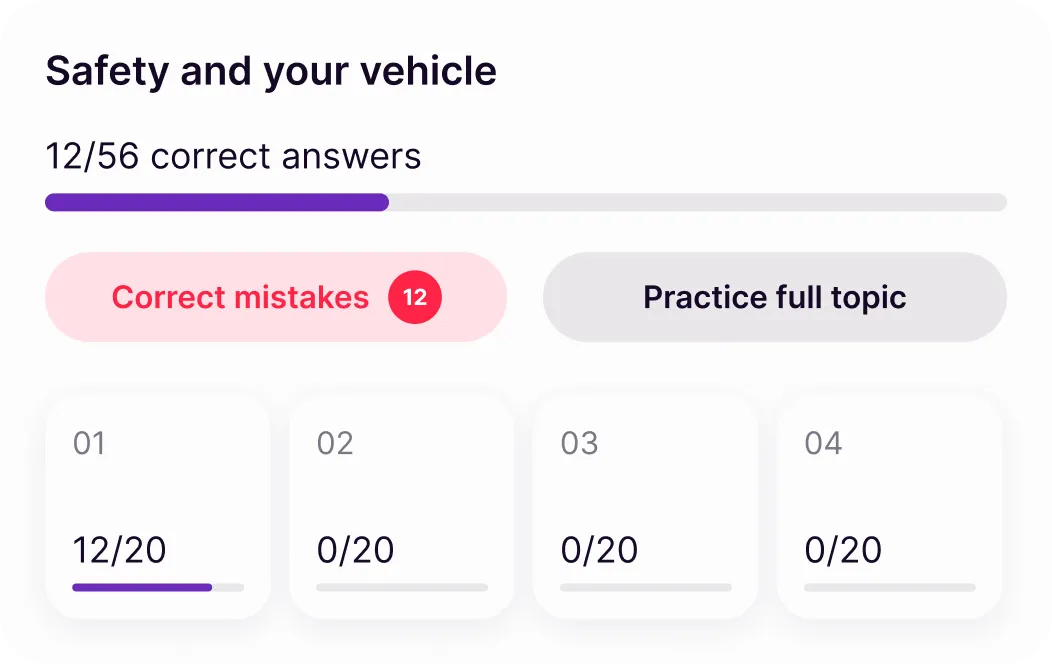
Task: Click card 04's empty progress bar
Action: point(889,587)
